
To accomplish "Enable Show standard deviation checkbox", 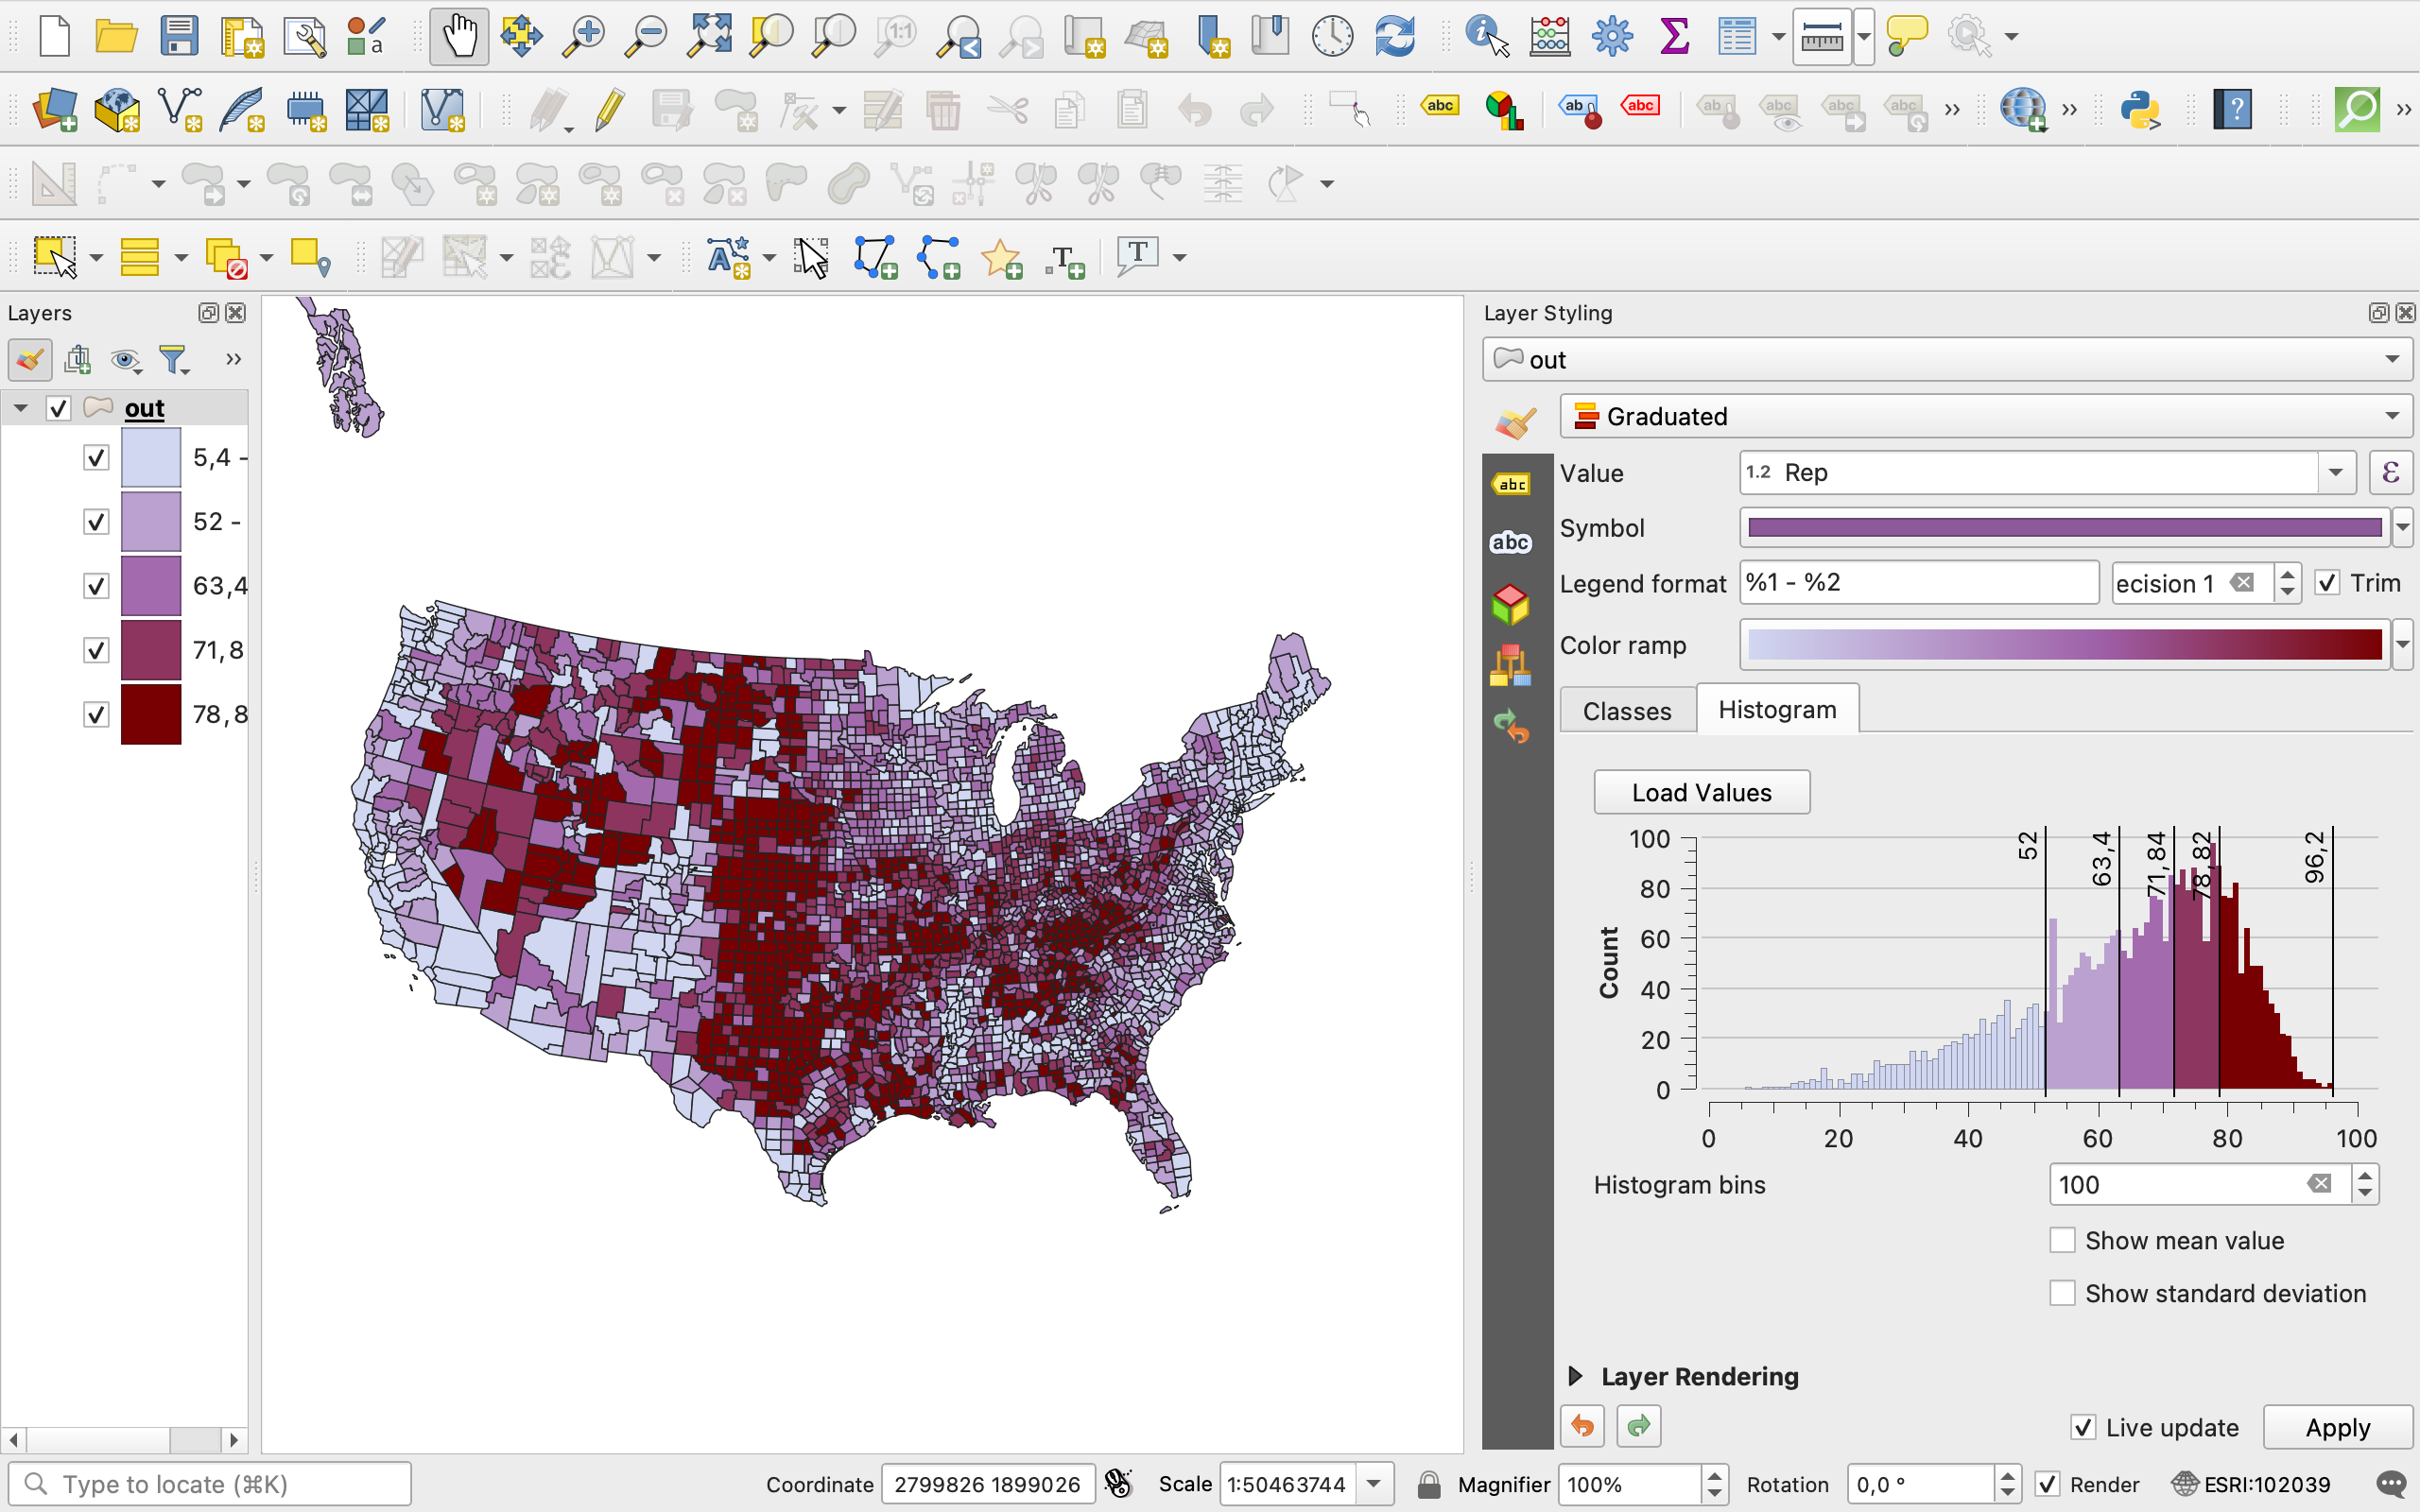I will tap(2062, 1293).
